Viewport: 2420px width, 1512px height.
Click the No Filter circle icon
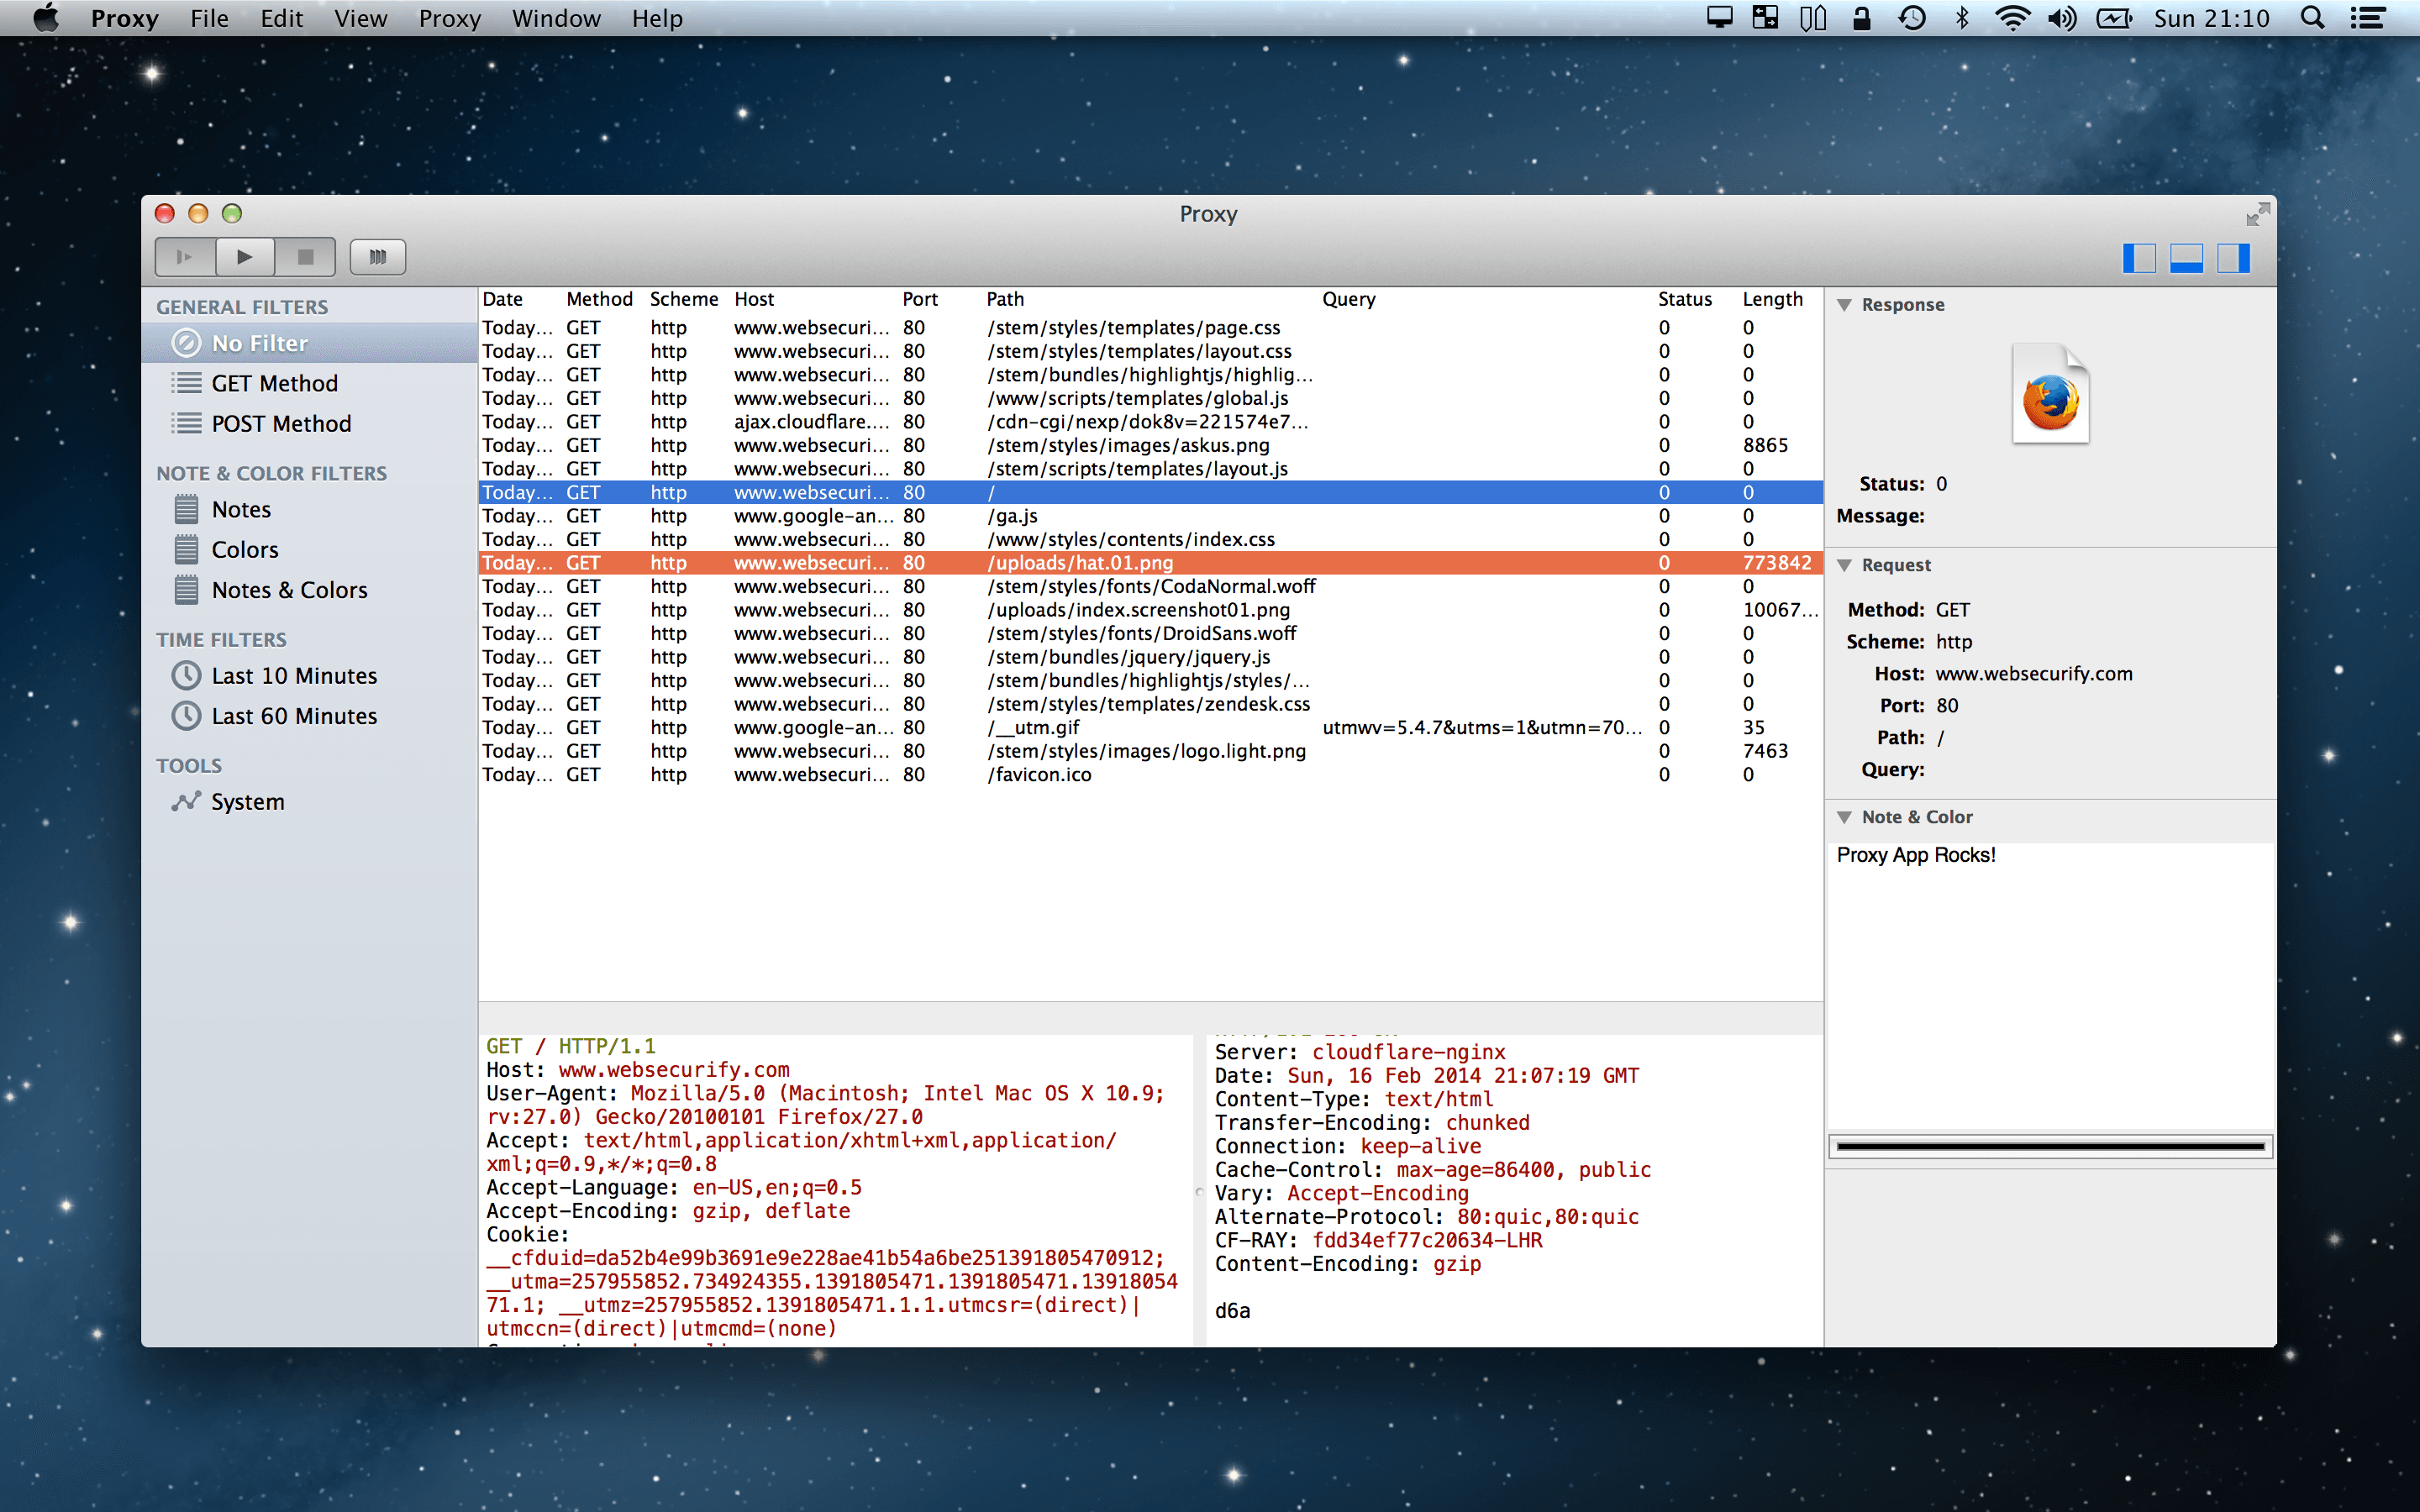(x=186, y=343)
